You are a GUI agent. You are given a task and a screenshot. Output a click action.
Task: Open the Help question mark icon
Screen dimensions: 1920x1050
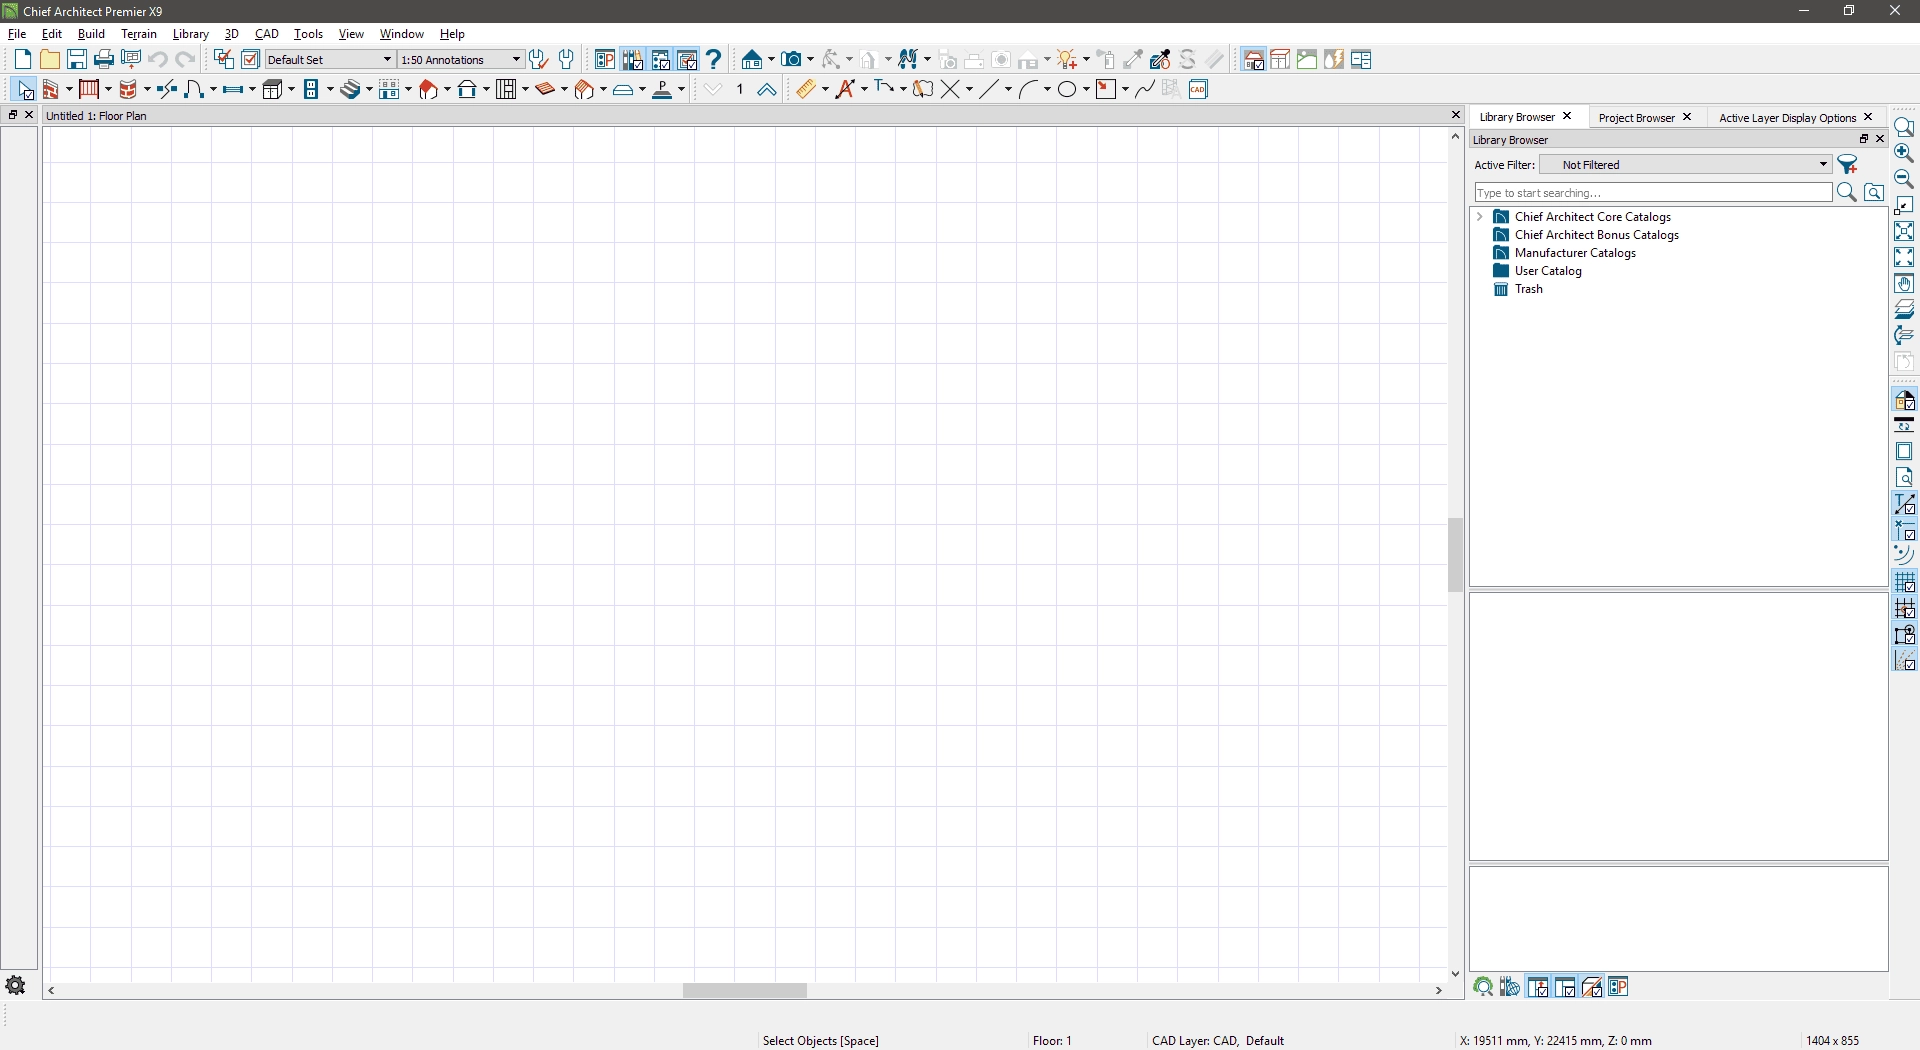pos(714,60)
